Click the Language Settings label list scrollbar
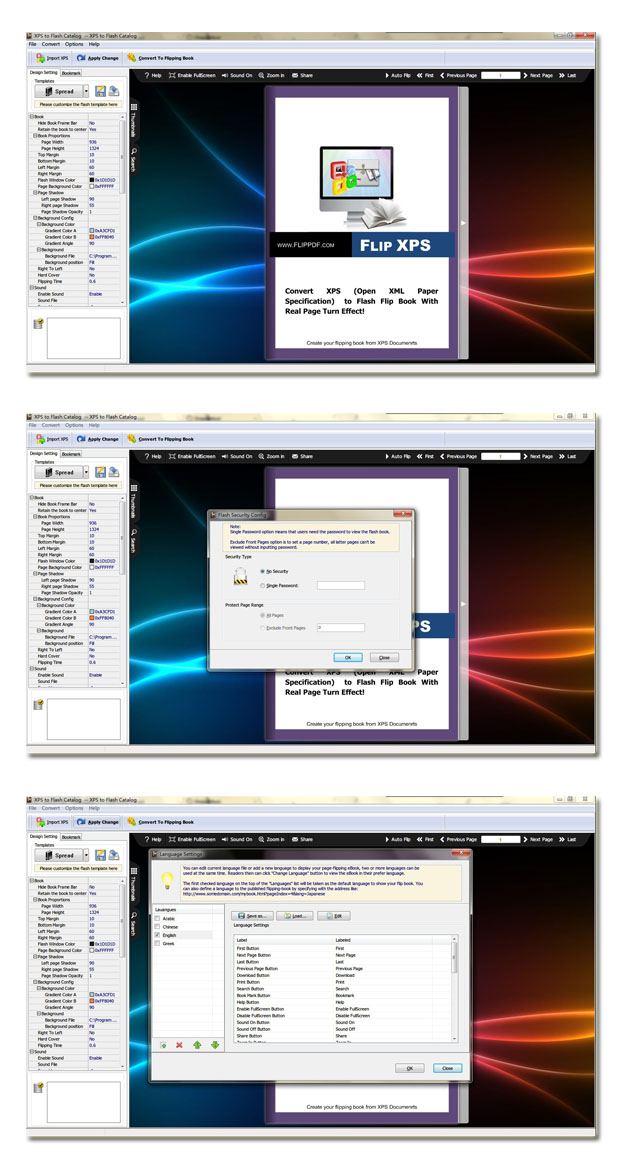Viewport: 620px width, 1170px height. tap(454, 988)
